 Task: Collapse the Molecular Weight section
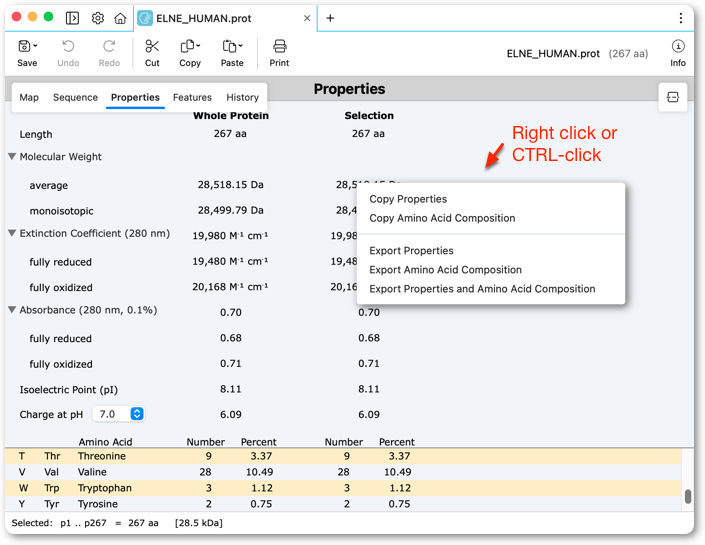(x=12, y=156)
